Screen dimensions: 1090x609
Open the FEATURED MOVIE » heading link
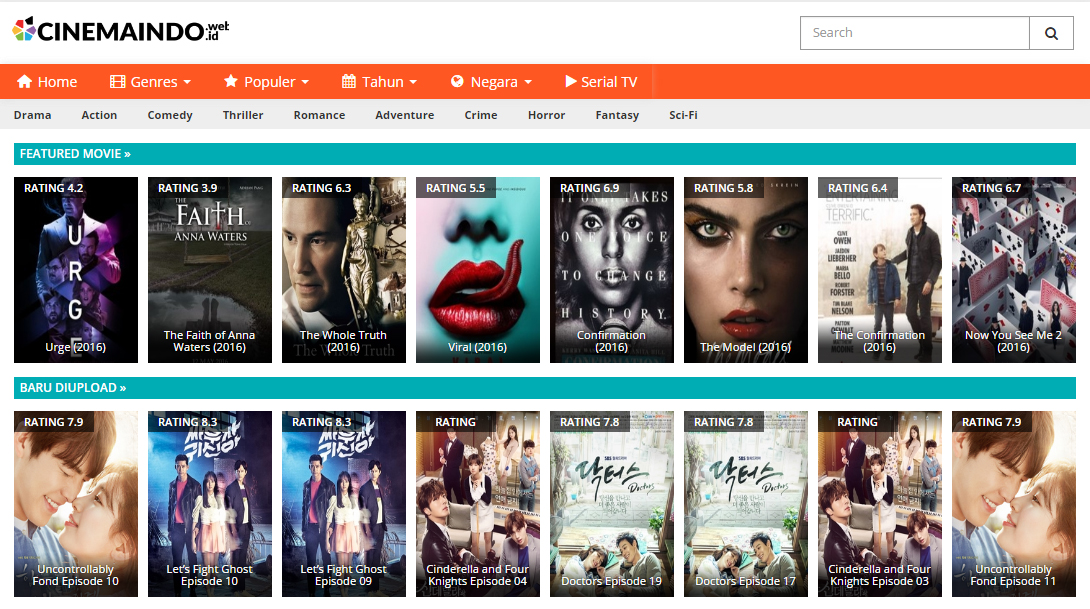(75, 154)
